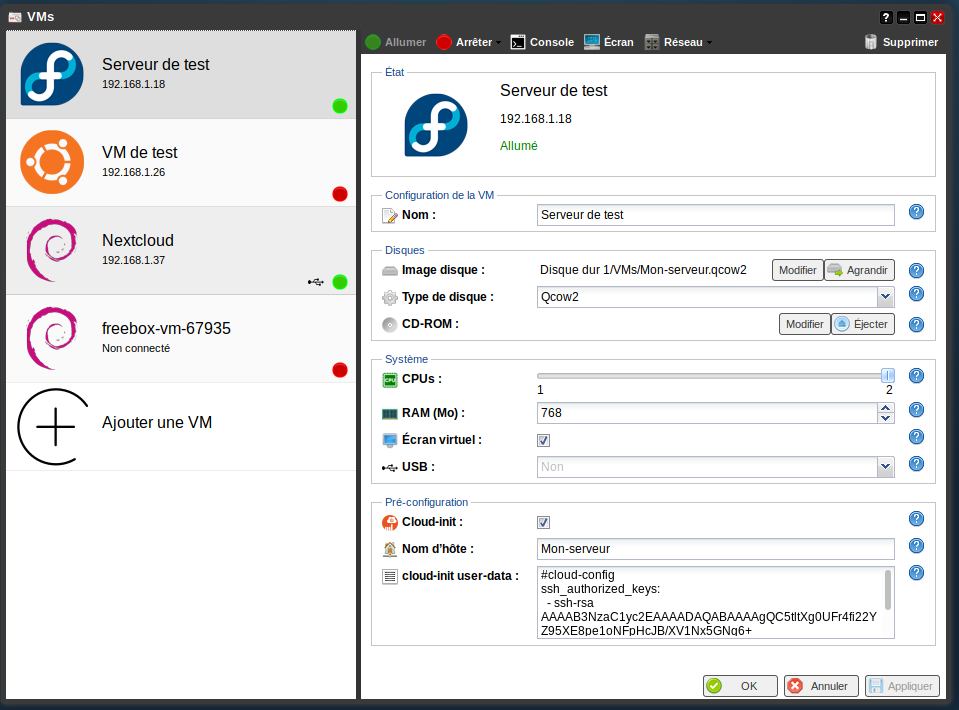Click the Ajouter une VM plus icon
Image resolution: width=959 pixels, height=710 pixels.
(x=55, y=426)
